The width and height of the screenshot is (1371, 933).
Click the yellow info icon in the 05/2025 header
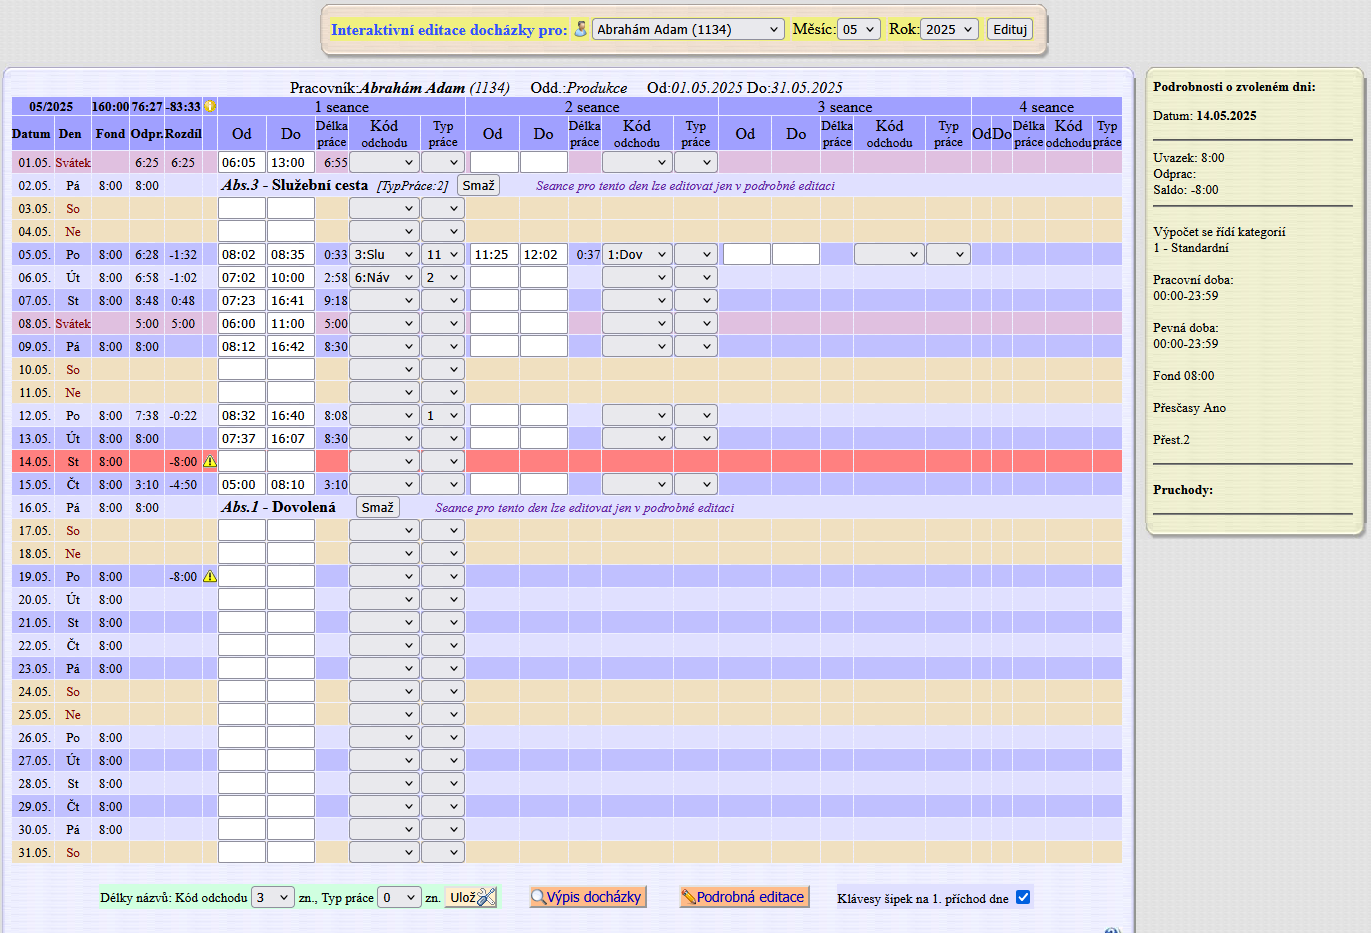(210, 106)
